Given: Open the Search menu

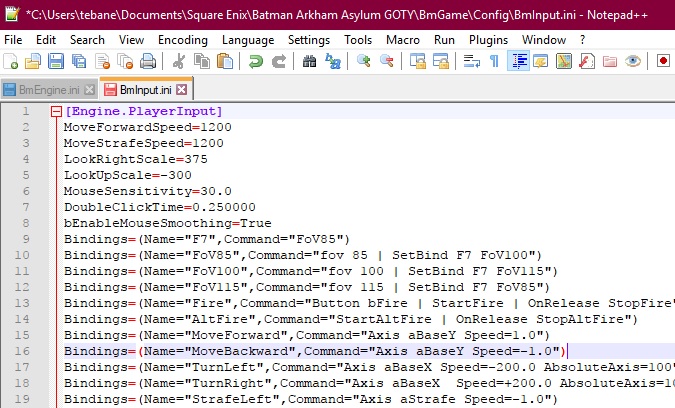Looking at the screenshot, I should coord(87,40).
